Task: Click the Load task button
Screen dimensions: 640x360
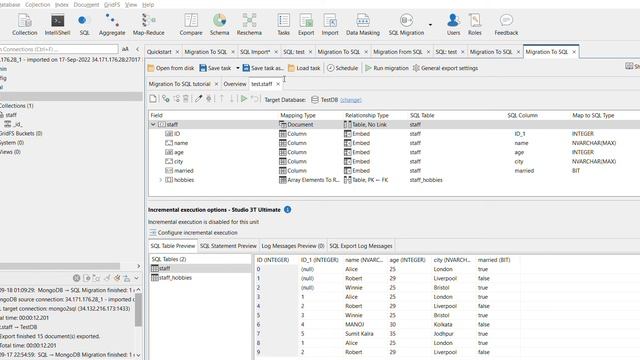Action: (x=304, y=68)
